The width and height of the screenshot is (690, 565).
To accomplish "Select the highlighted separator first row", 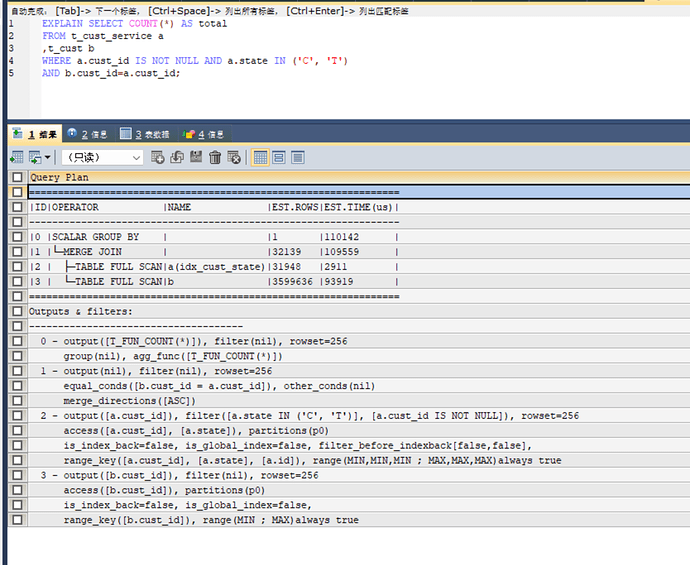I will click(x=359, y=192).
